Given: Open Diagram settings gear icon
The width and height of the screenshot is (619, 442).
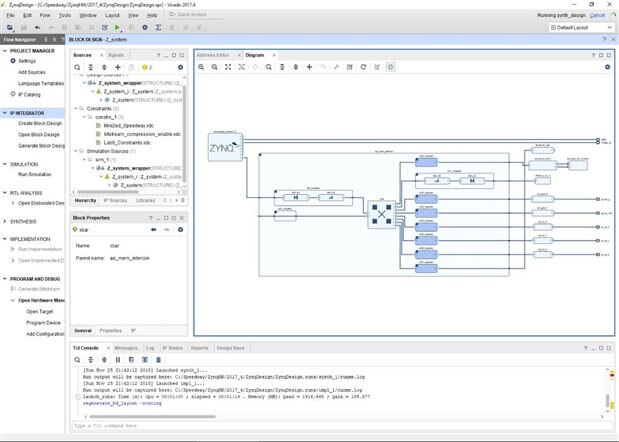Looking at the screenshot, I should click(607, 67).
